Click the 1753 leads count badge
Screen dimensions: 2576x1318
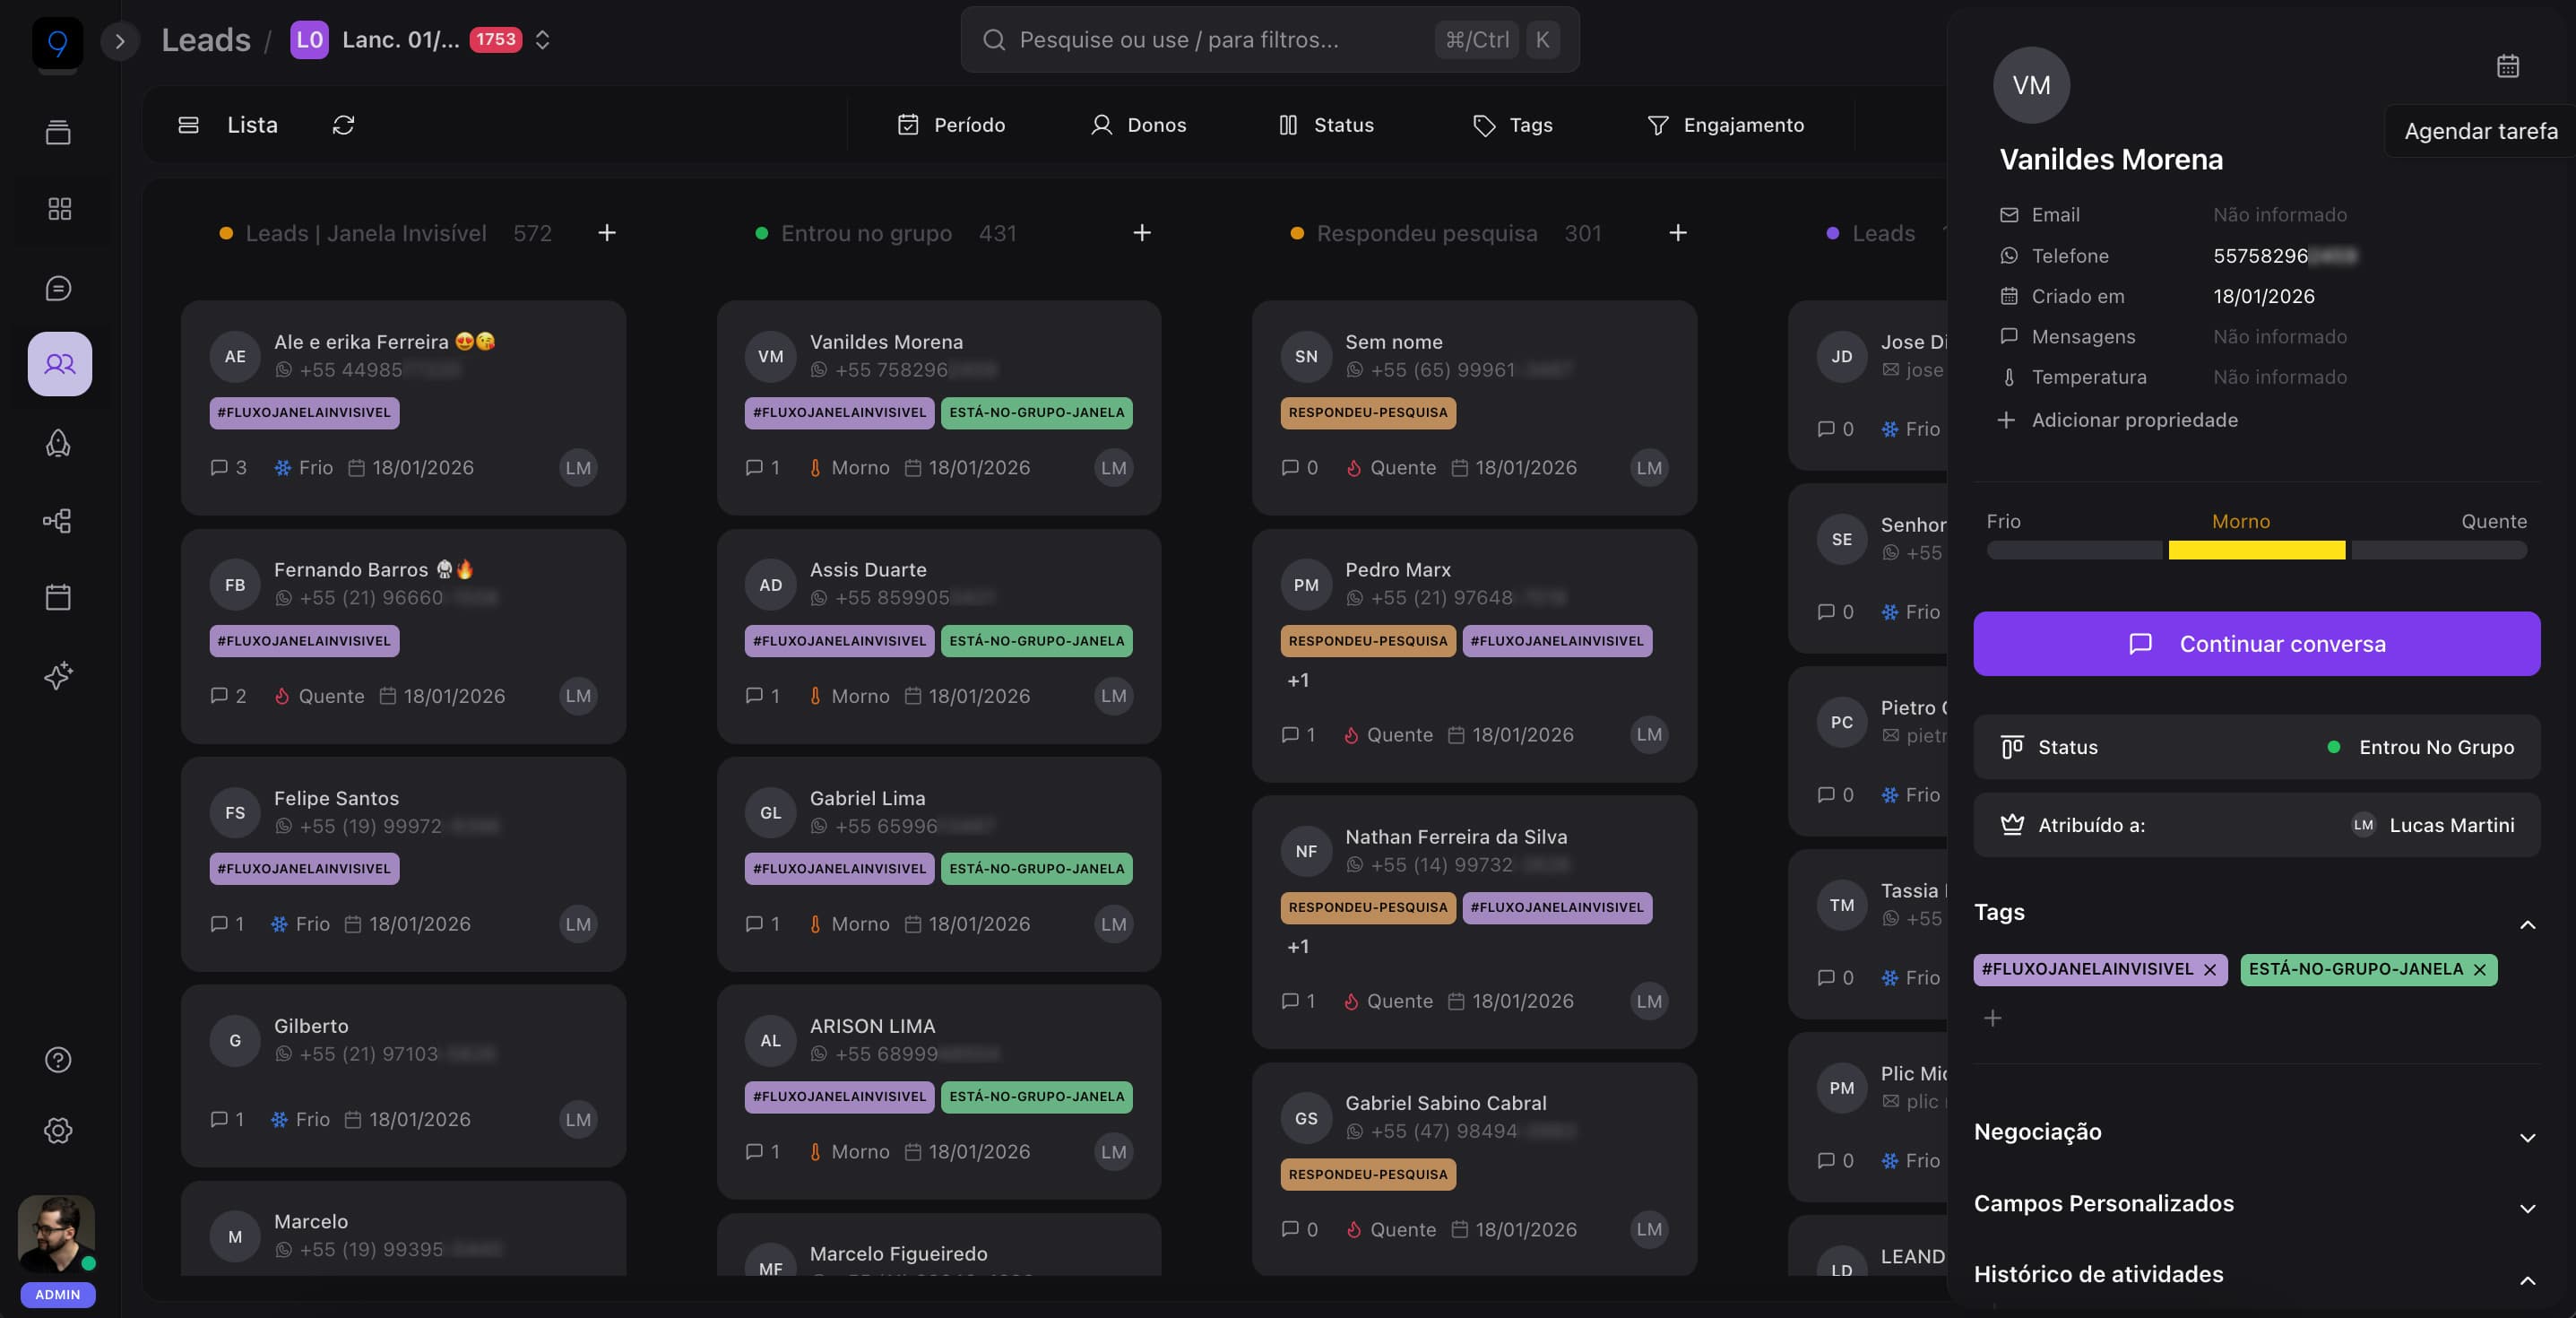(x=496, y=40)
